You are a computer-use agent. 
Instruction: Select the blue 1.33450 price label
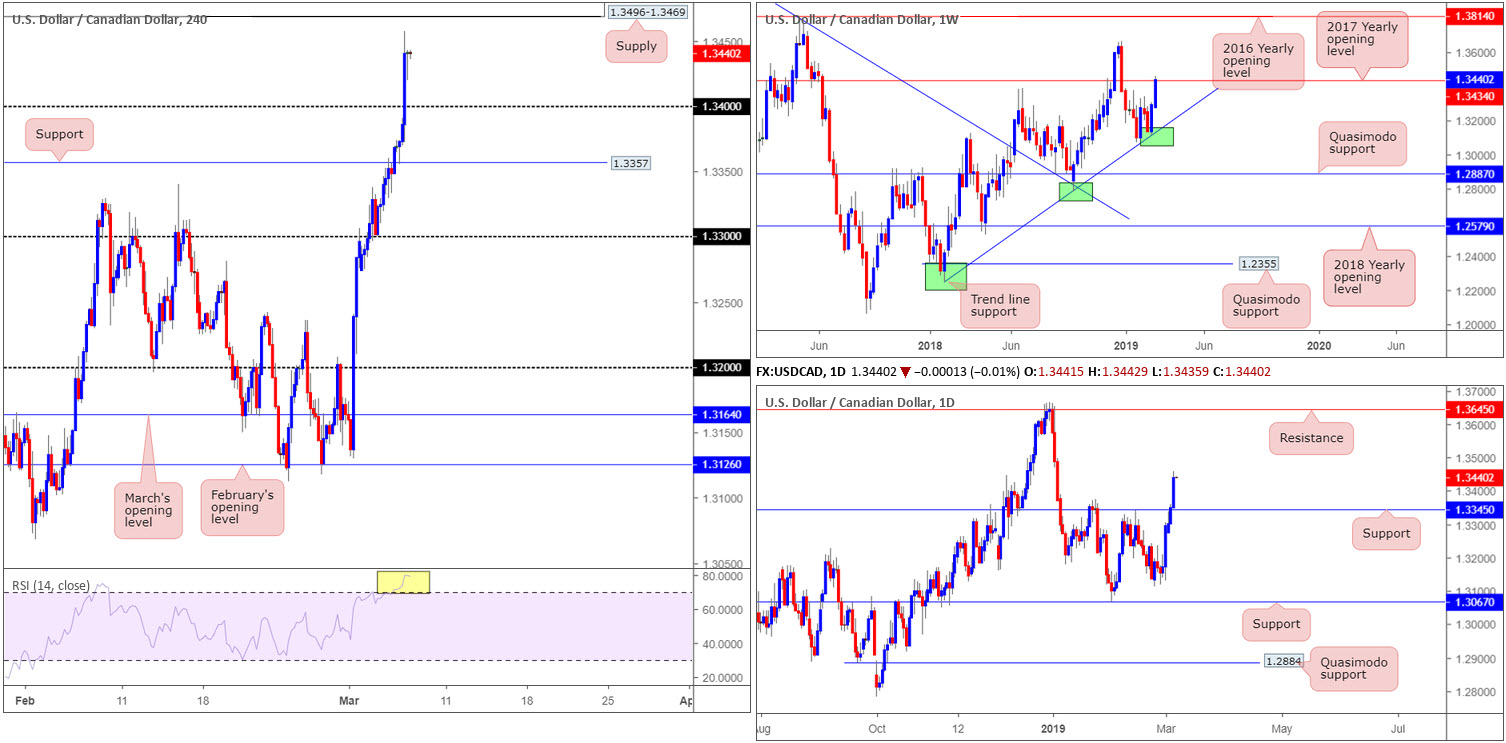[x=1475, y=510]
